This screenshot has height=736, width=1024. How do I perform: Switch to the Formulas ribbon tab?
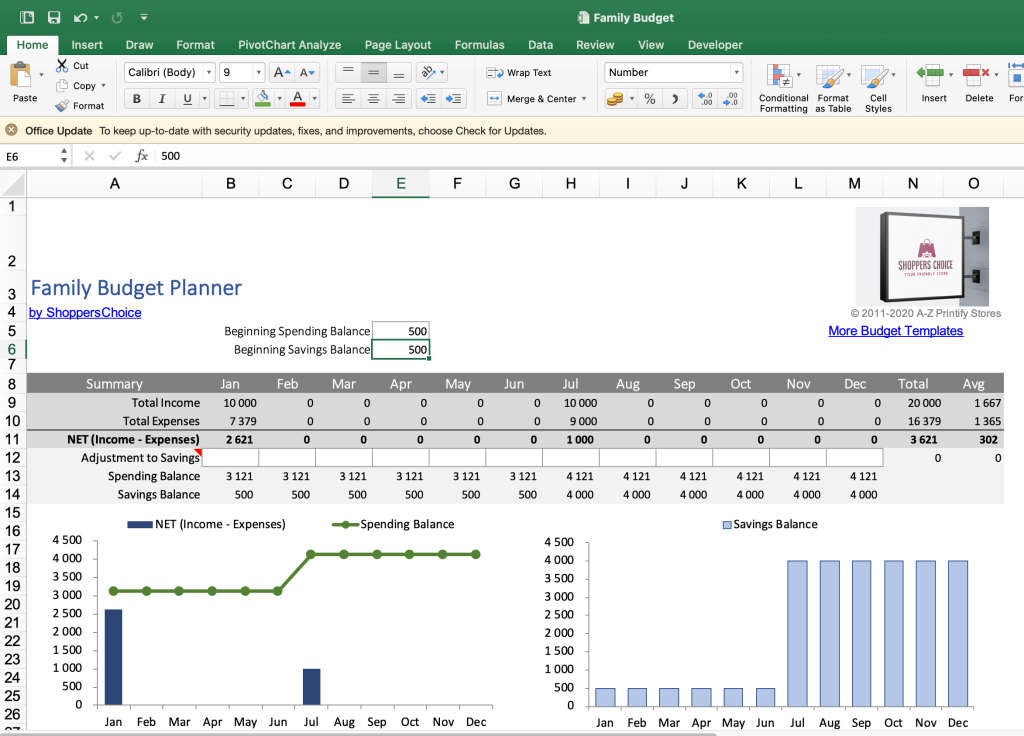click(x=479, y=45)
